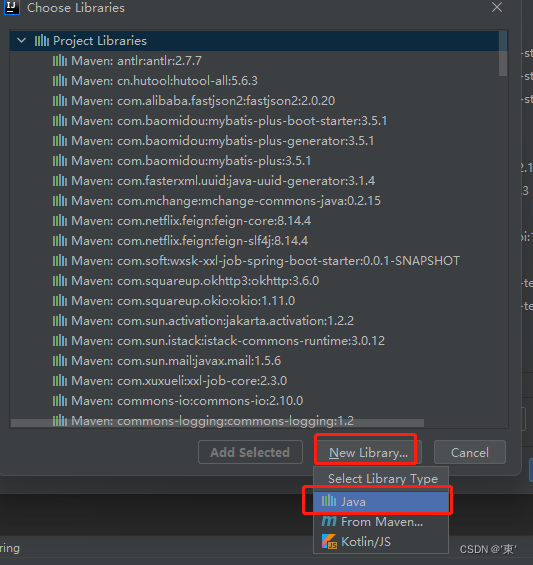Click the icon beside Maven: cn.hutool:hutool-all:5.6.3

(x=60, y=81)
